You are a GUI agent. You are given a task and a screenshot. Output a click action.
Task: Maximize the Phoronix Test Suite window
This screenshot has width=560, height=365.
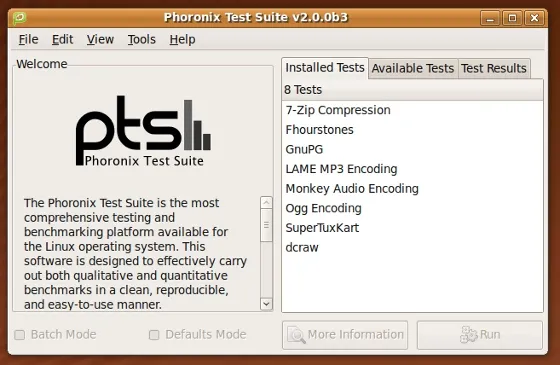pyautogui.click(x=512, y=18)
